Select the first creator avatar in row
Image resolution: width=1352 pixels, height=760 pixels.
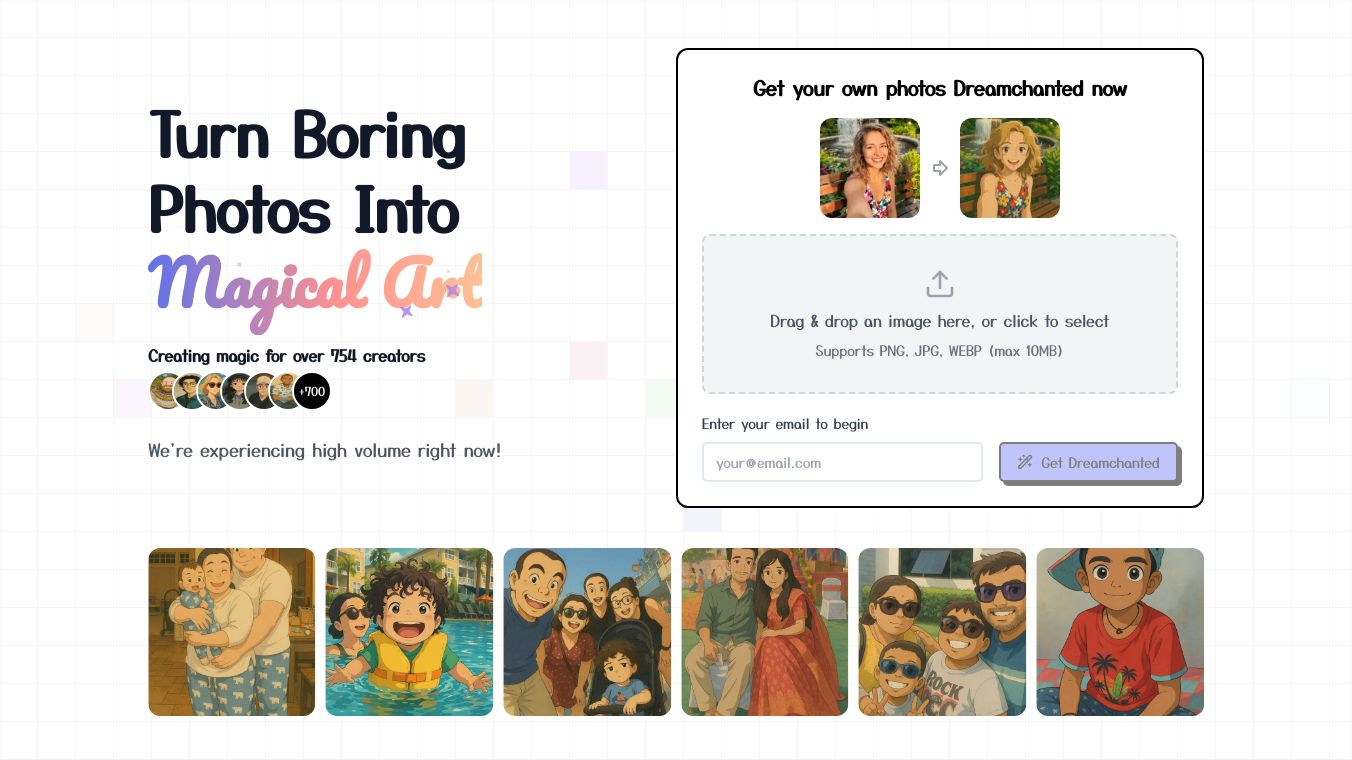(166, 391)
